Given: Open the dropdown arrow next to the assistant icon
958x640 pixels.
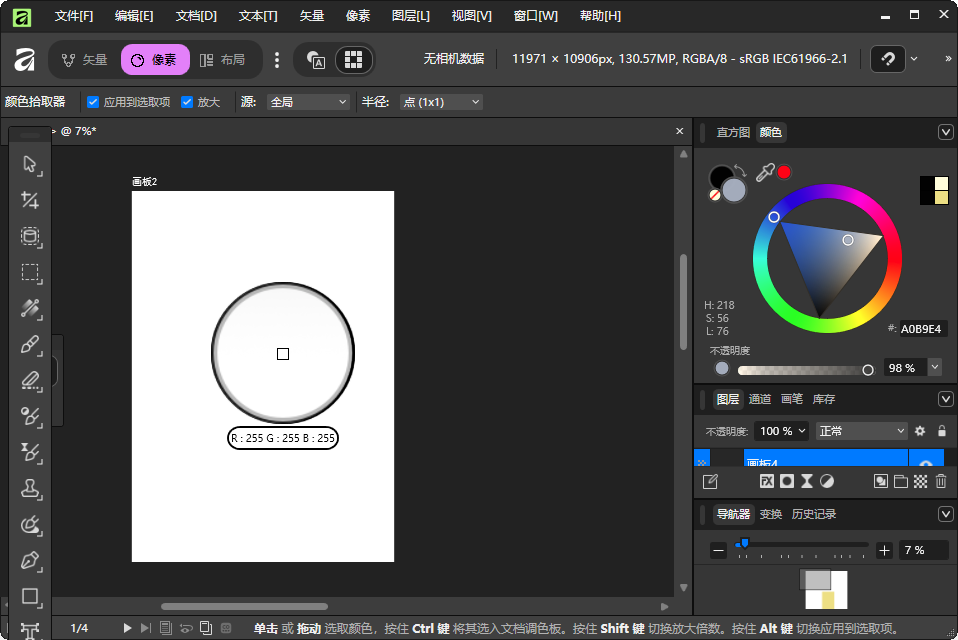Looking at the screenshot, I should [x=914, y=59].
